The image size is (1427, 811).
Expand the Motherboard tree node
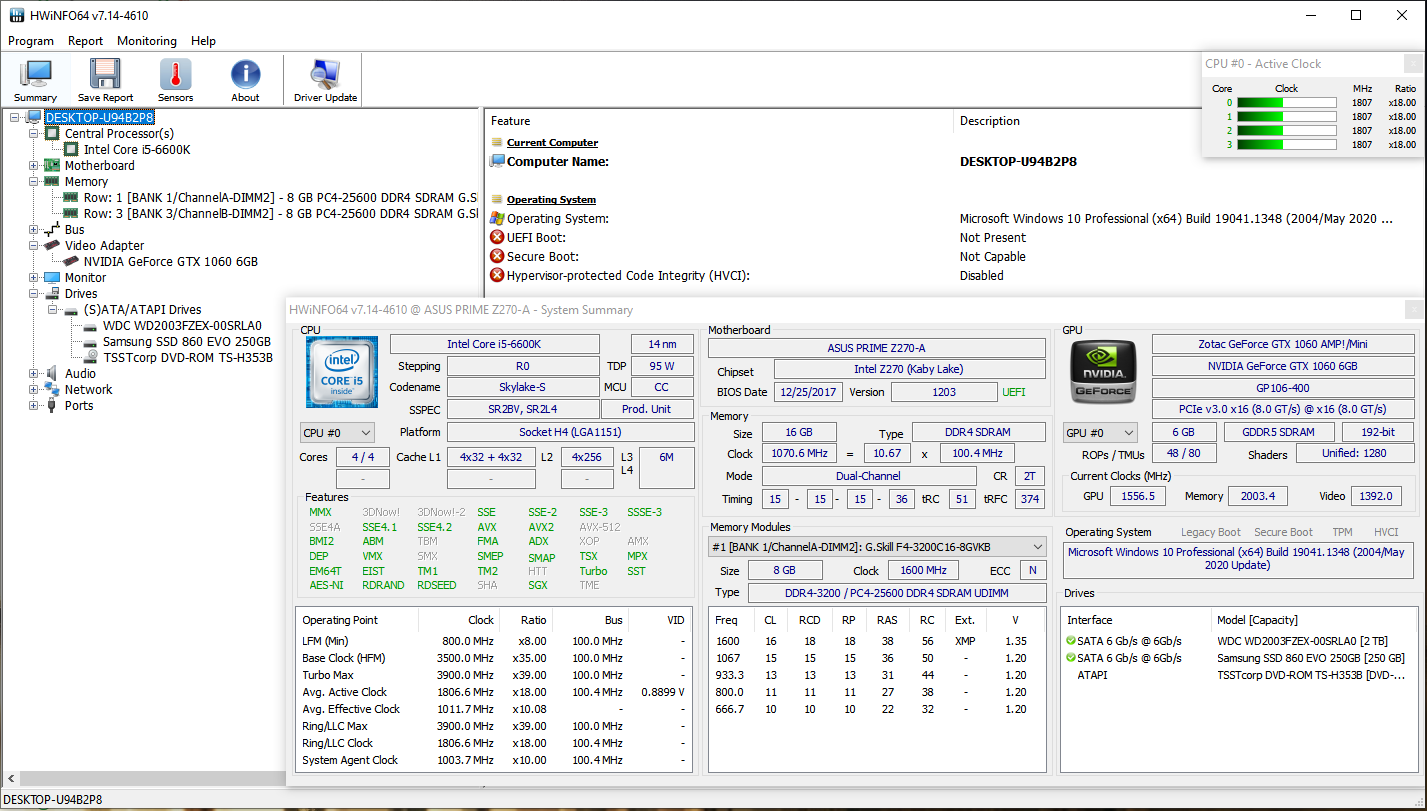34,166
